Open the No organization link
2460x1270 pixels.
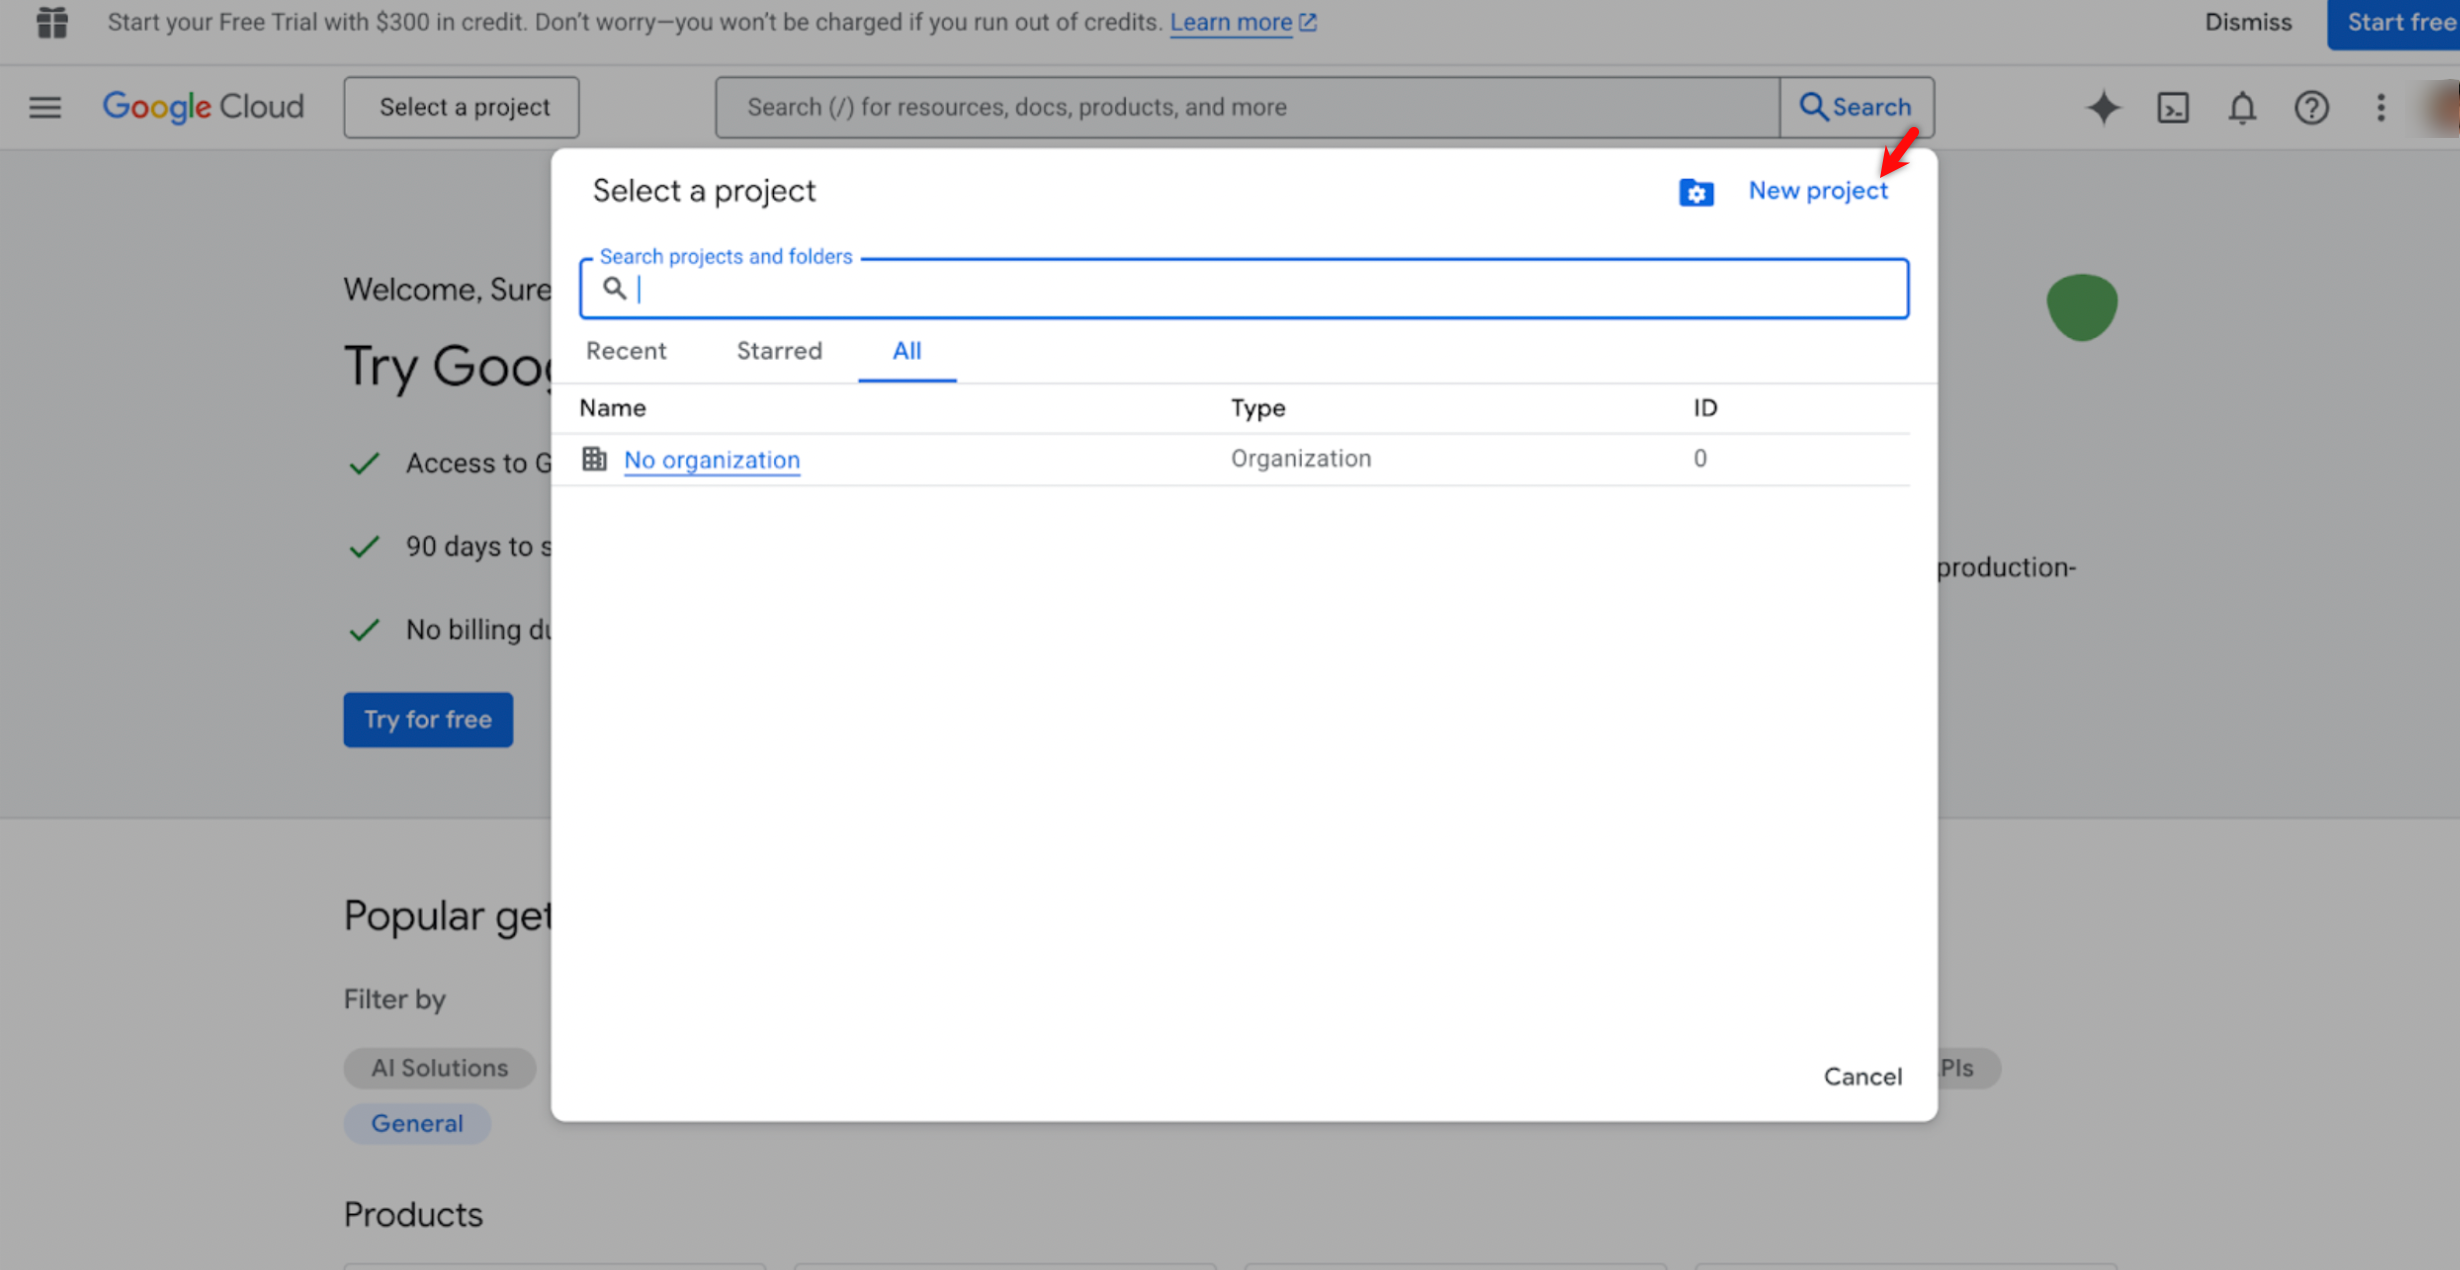pyautogui.click(x=712, y=460)
